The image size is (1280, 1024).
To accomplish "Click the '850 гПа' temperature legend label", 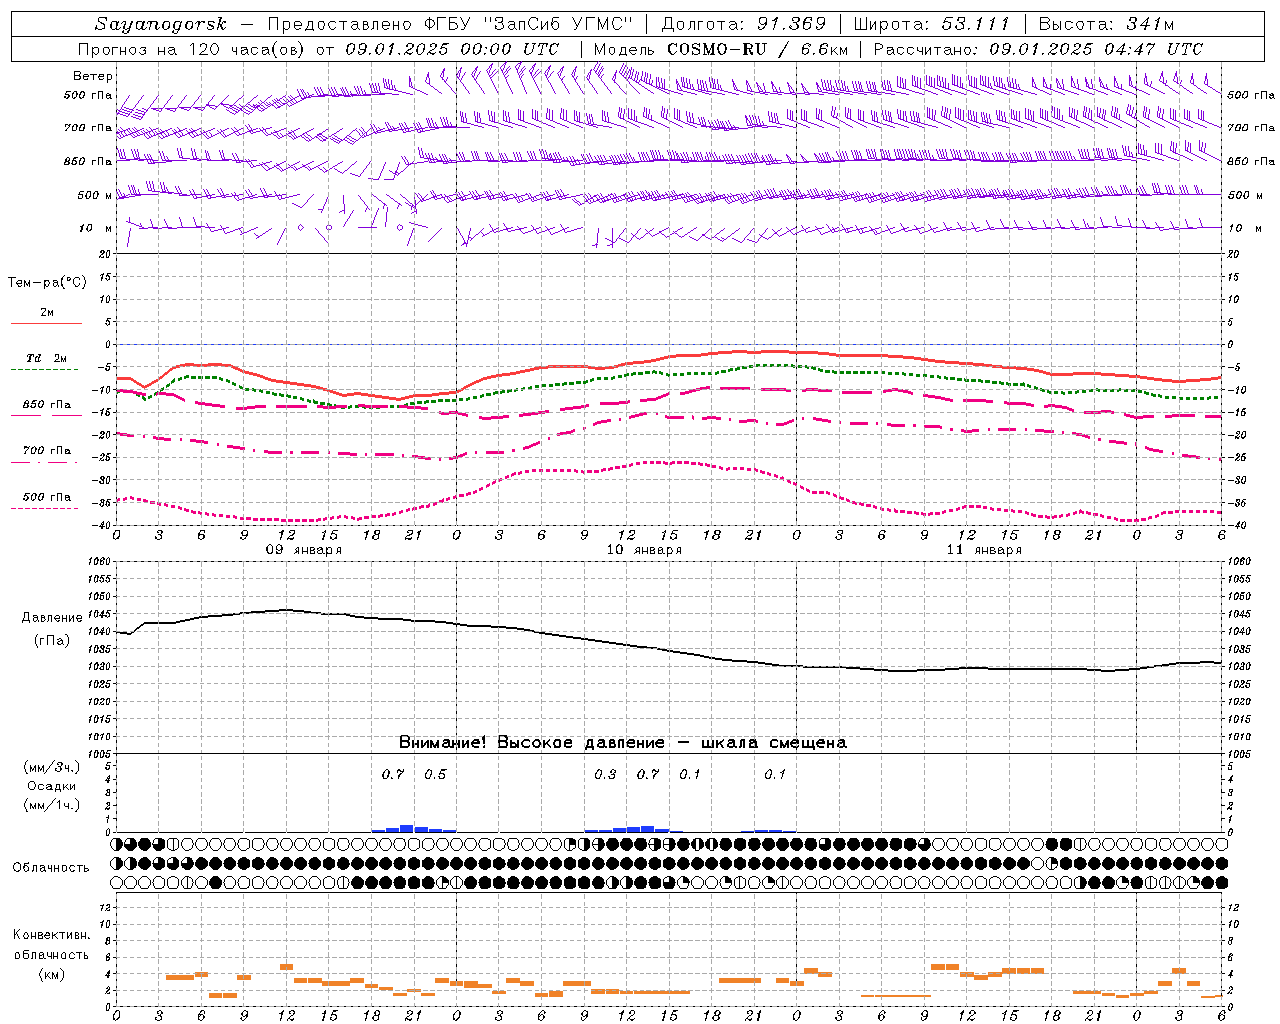I will pyautogui.click(x=47, y=405).
